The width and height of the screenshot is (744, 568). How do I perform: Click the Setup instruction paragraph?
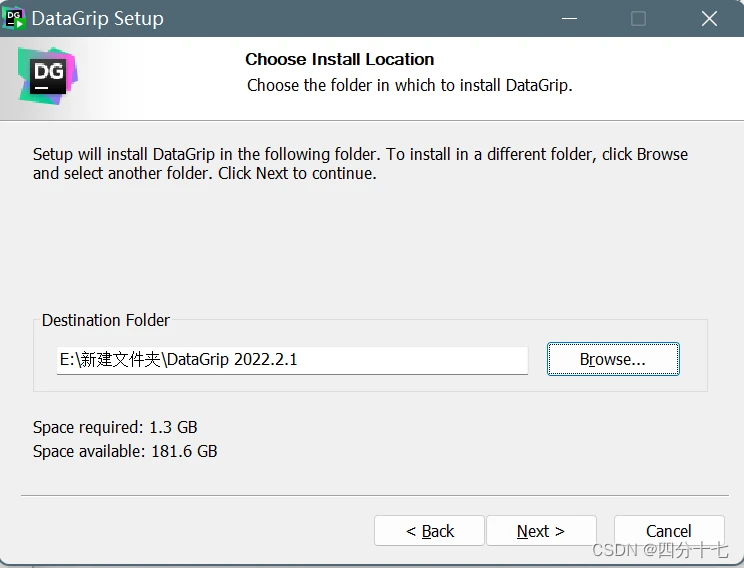point(360,164)
